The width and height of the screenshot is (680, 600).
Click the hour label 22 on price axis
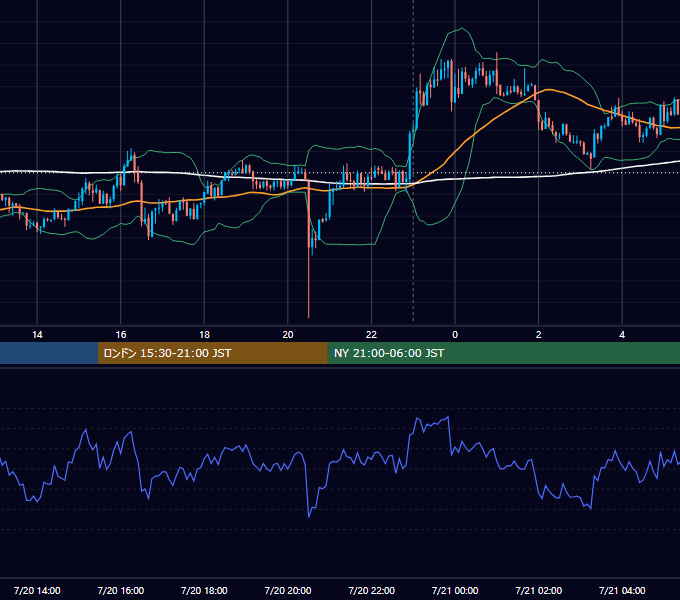pos(371,335)
